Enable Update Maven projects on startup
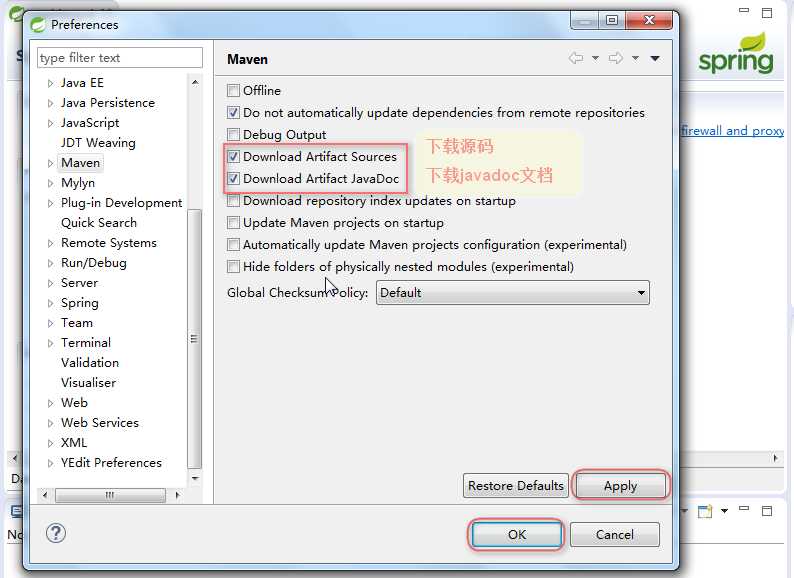This screenshot has width=794, height=578. coord(233,222)
